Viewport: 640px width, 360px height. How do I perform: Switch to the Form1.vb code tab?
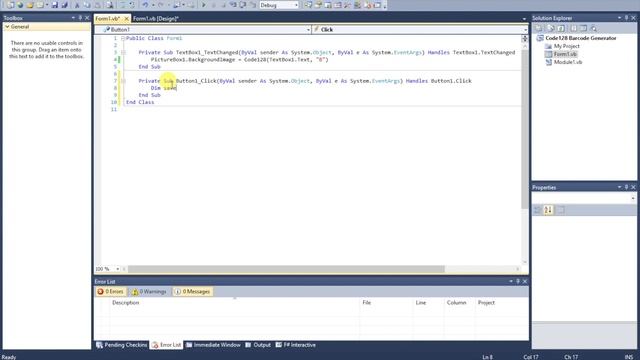coord(108,18)
